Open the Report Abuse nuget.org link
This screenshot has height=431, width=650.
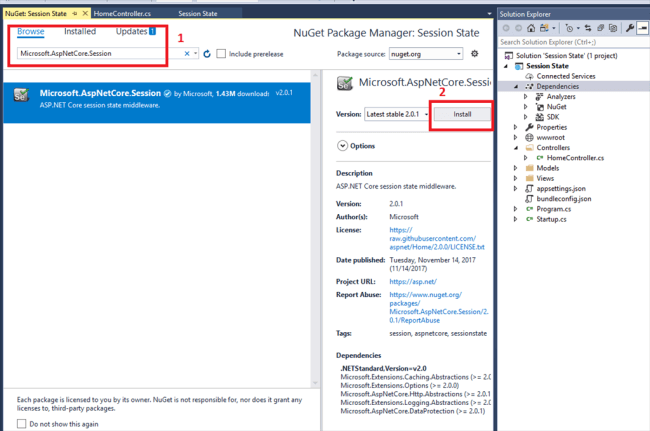point(439,308)
